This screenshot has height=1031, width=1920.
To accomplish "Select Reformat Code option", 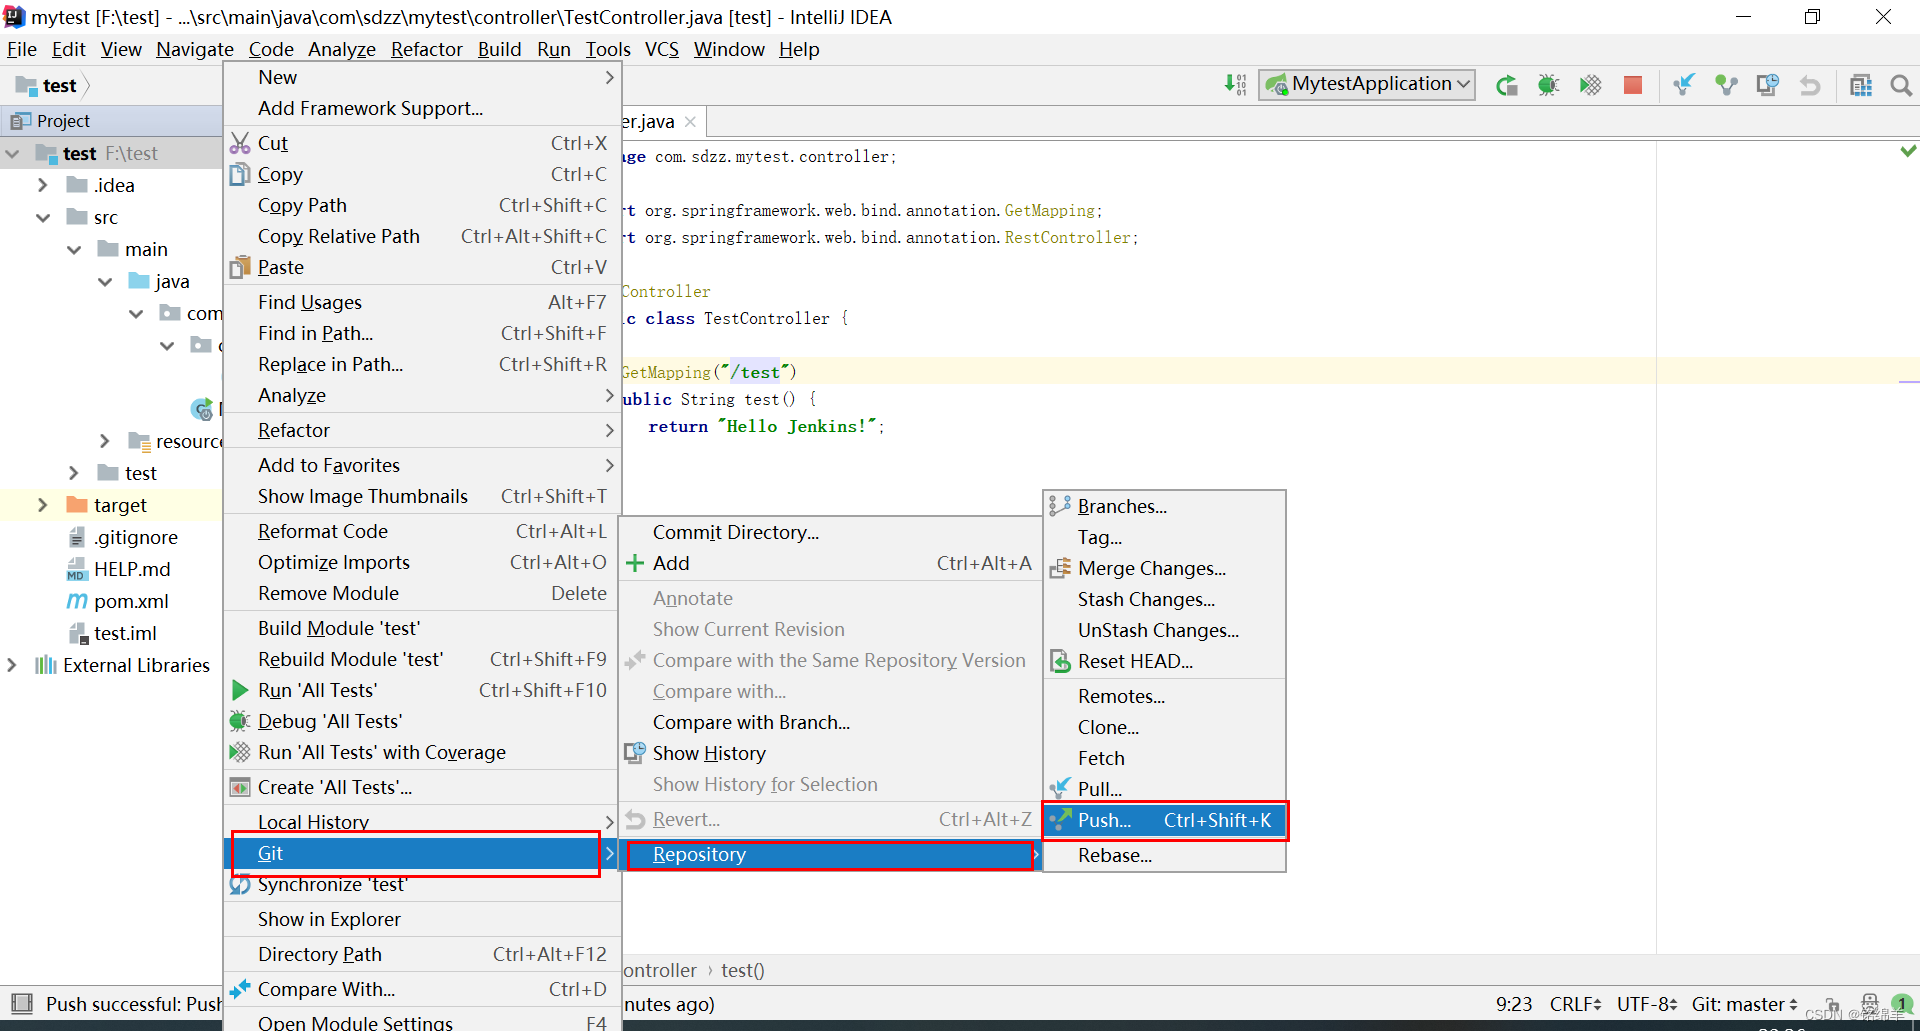I will 422,531.
